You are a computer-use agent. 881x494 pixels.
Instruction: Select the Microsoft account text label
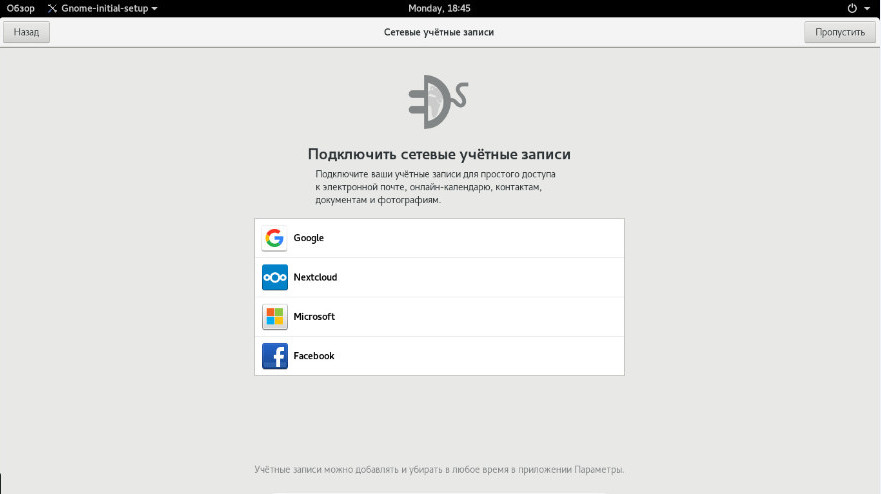(x=314, y=316)
